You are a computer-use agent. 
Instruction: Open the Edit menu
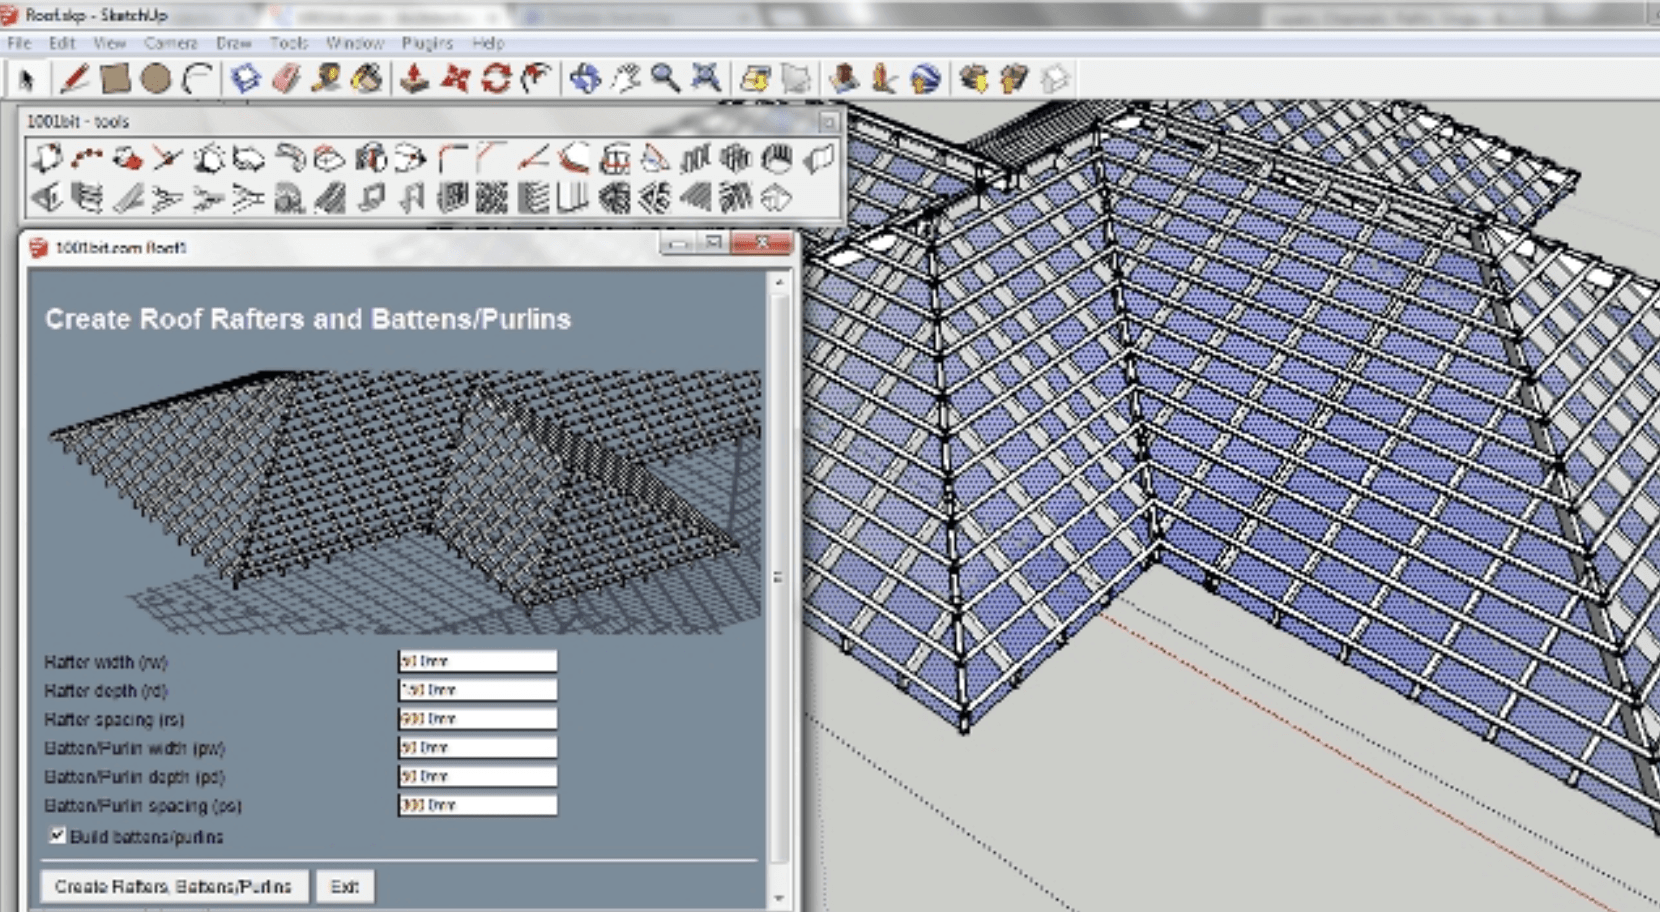pos(61,43)
